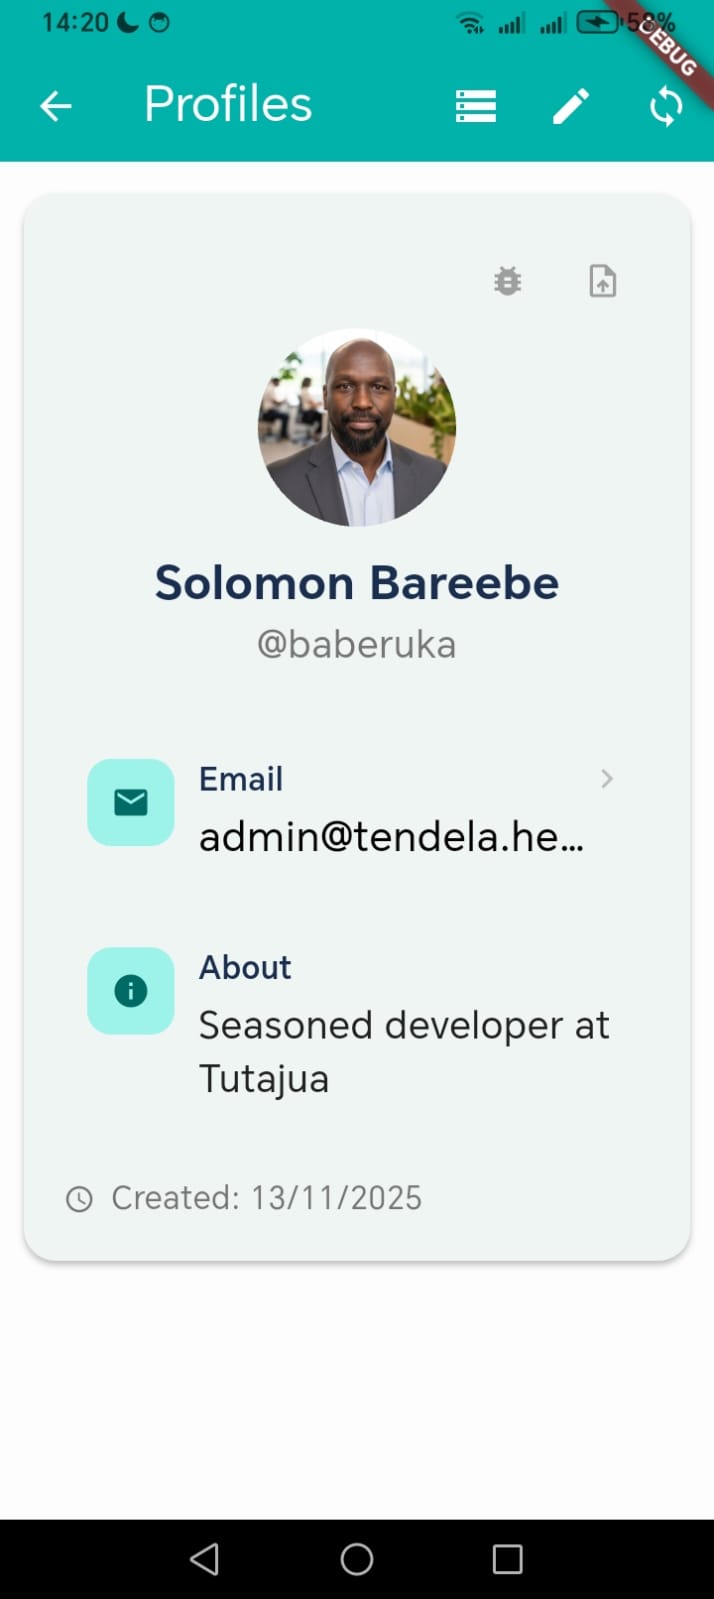Refresh profiles using the sync icon
This screenshot has height=1599, width=714.
[664, 105]
